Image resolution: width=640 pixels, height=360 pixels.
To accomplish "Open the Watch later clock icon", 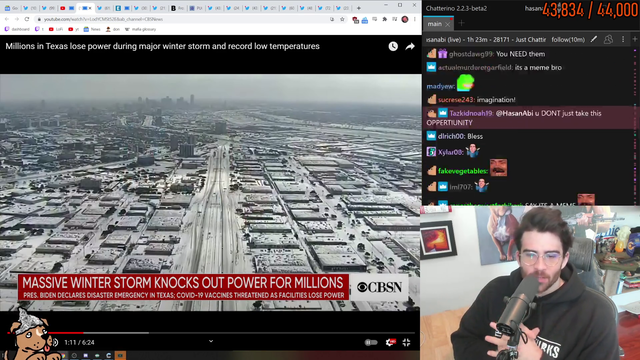I will tap(393, 47).
